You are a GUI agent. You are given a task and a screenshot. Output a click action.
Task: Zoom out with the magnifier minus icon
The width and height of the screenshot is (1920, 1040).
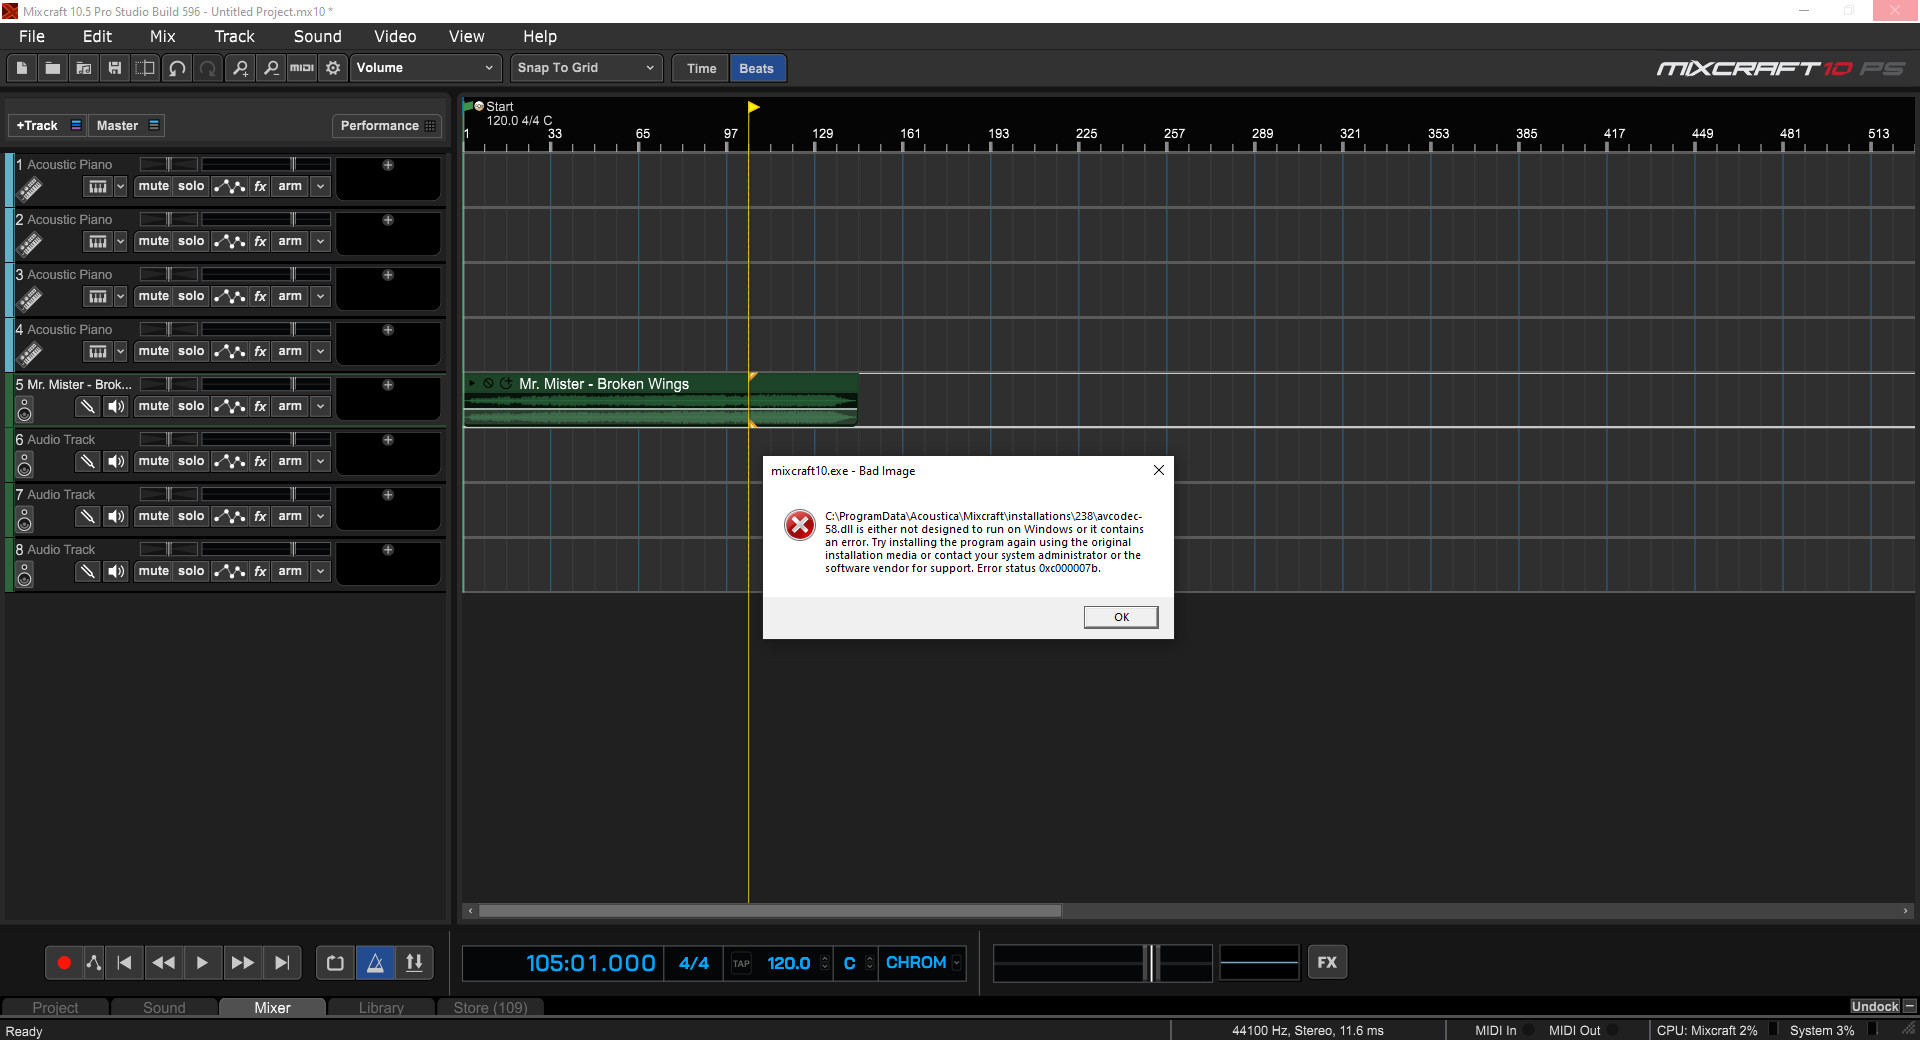[271, 68]
